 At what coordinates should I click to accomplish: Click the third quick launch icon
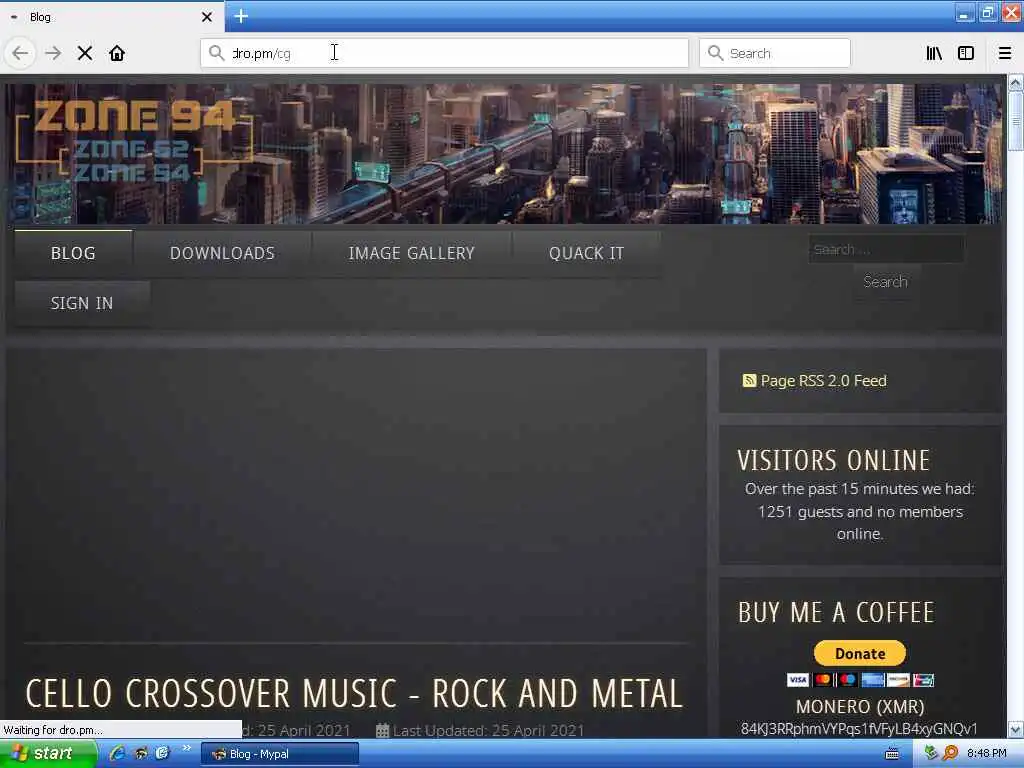point(162,754)
